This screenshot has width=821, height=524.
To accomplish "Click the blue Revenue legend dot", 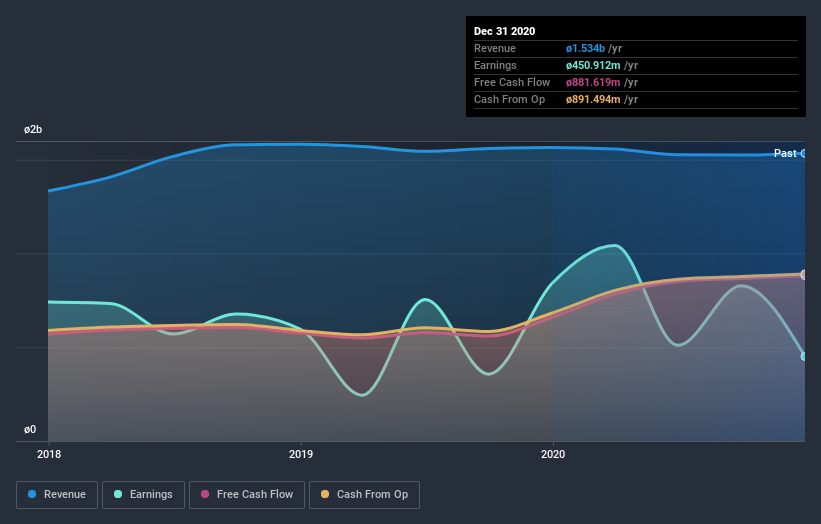I will (32, 494).
